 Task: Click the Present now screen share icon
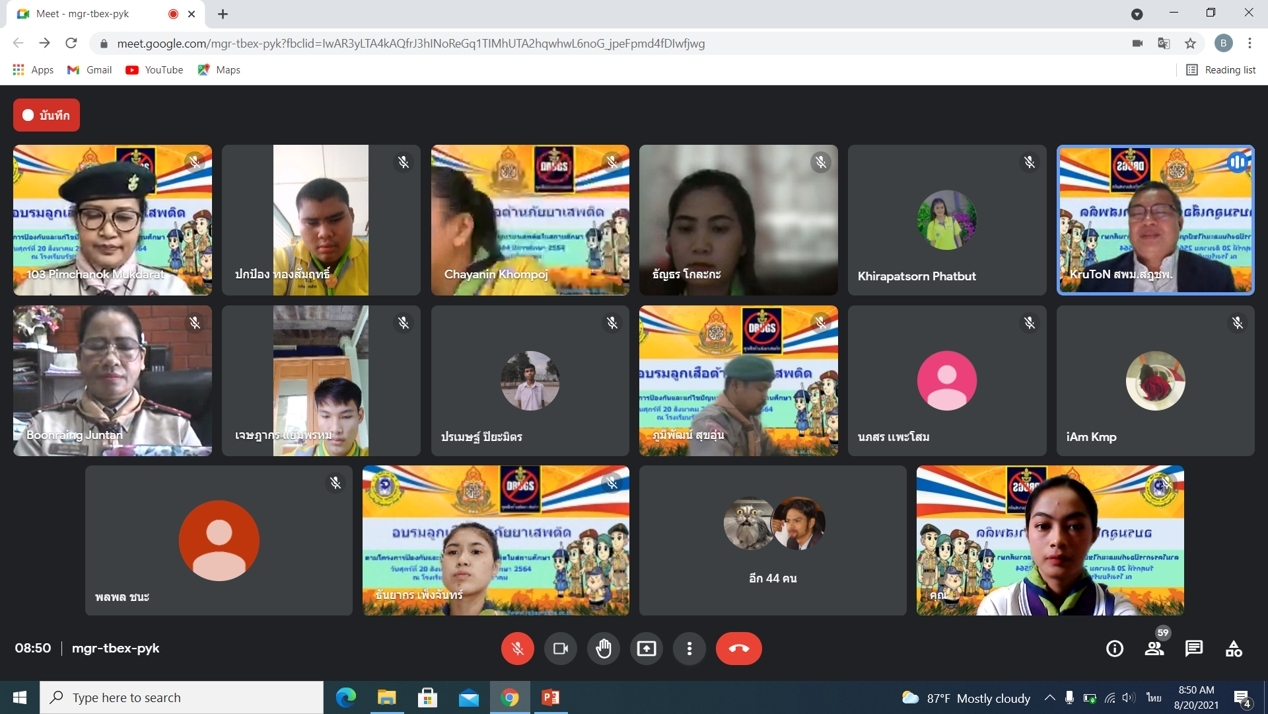click(647, 648)
